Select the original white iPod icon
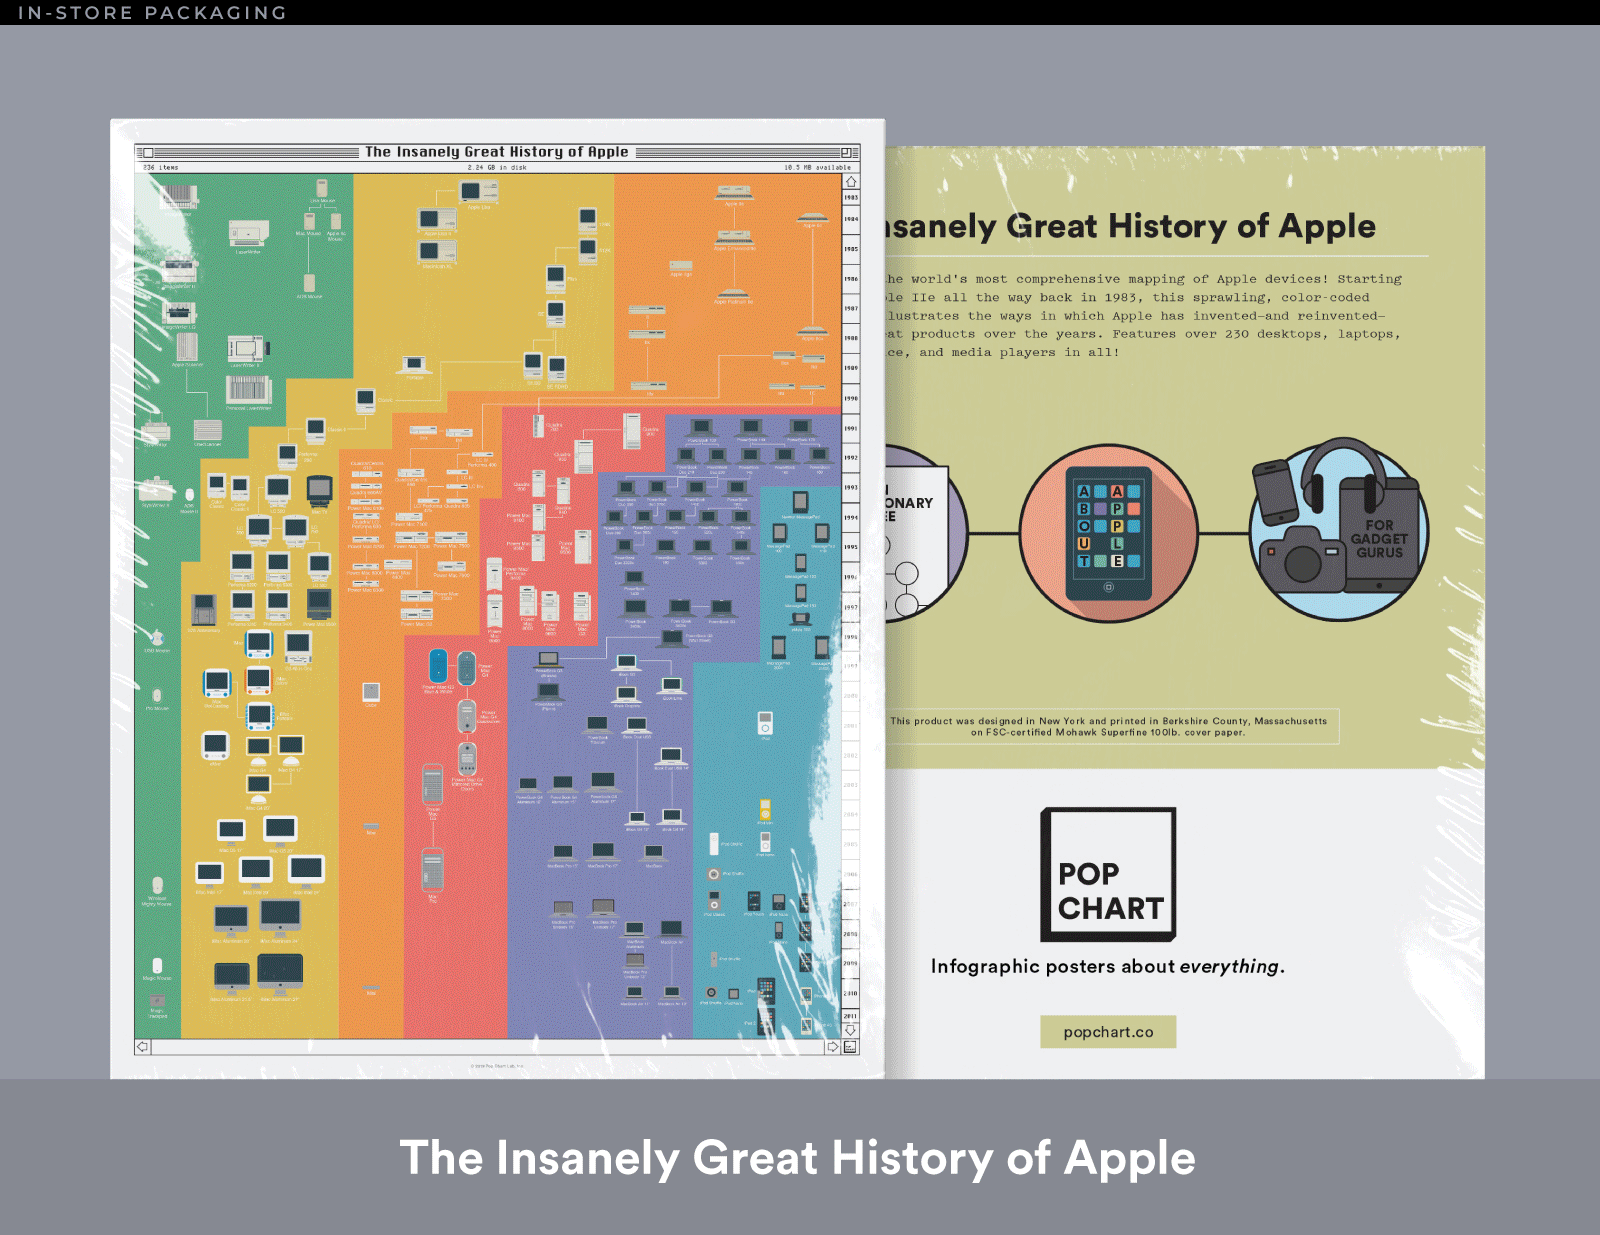 tap(765, 722)
